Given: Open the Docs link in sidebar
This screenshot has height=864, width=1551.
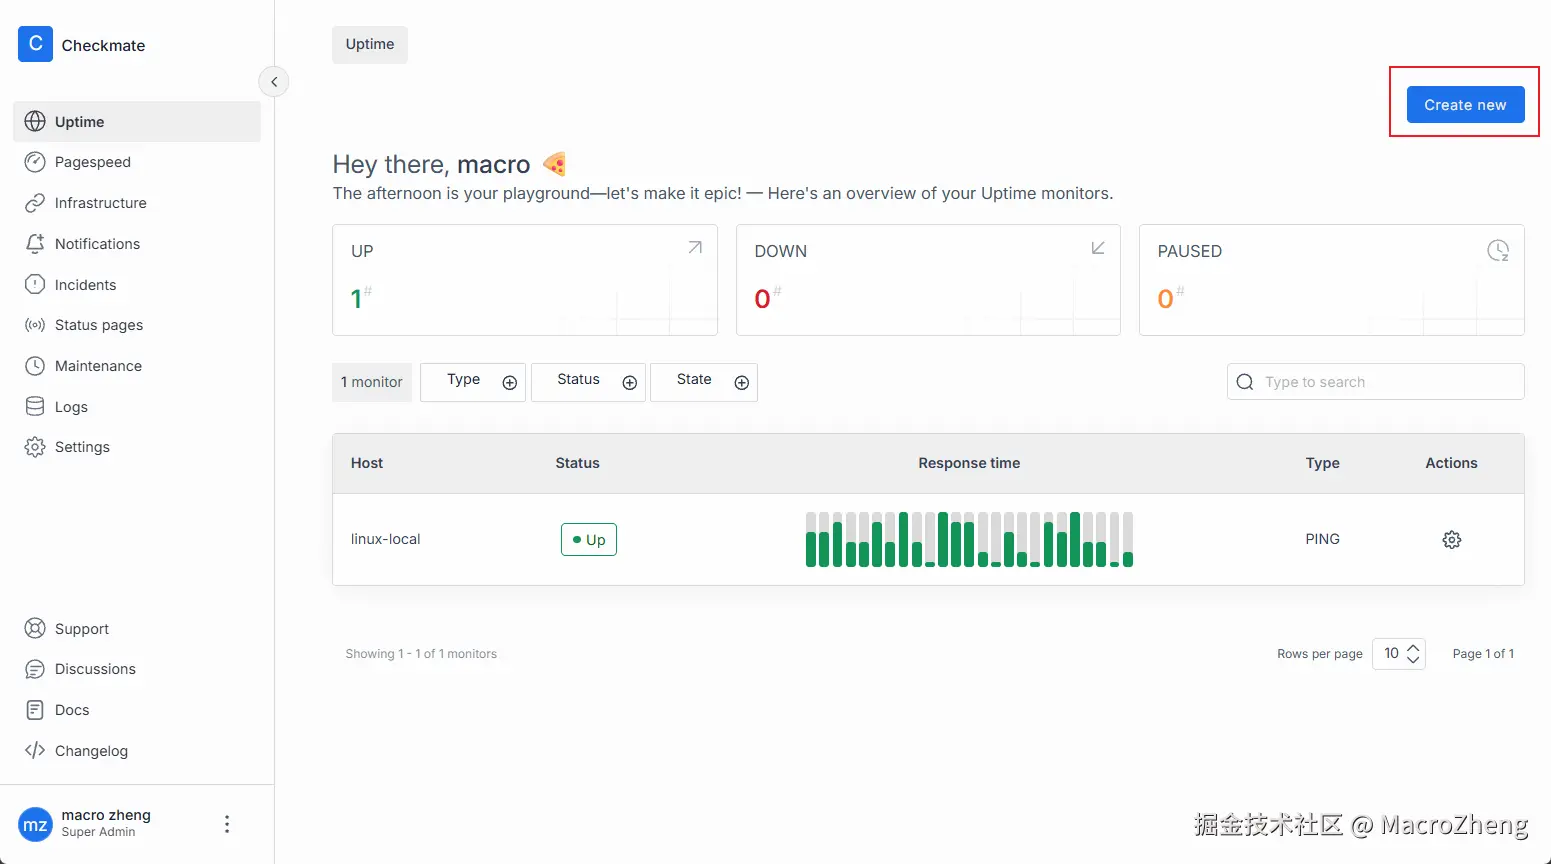Looking at the screenshot, I should tap(72, 710).
